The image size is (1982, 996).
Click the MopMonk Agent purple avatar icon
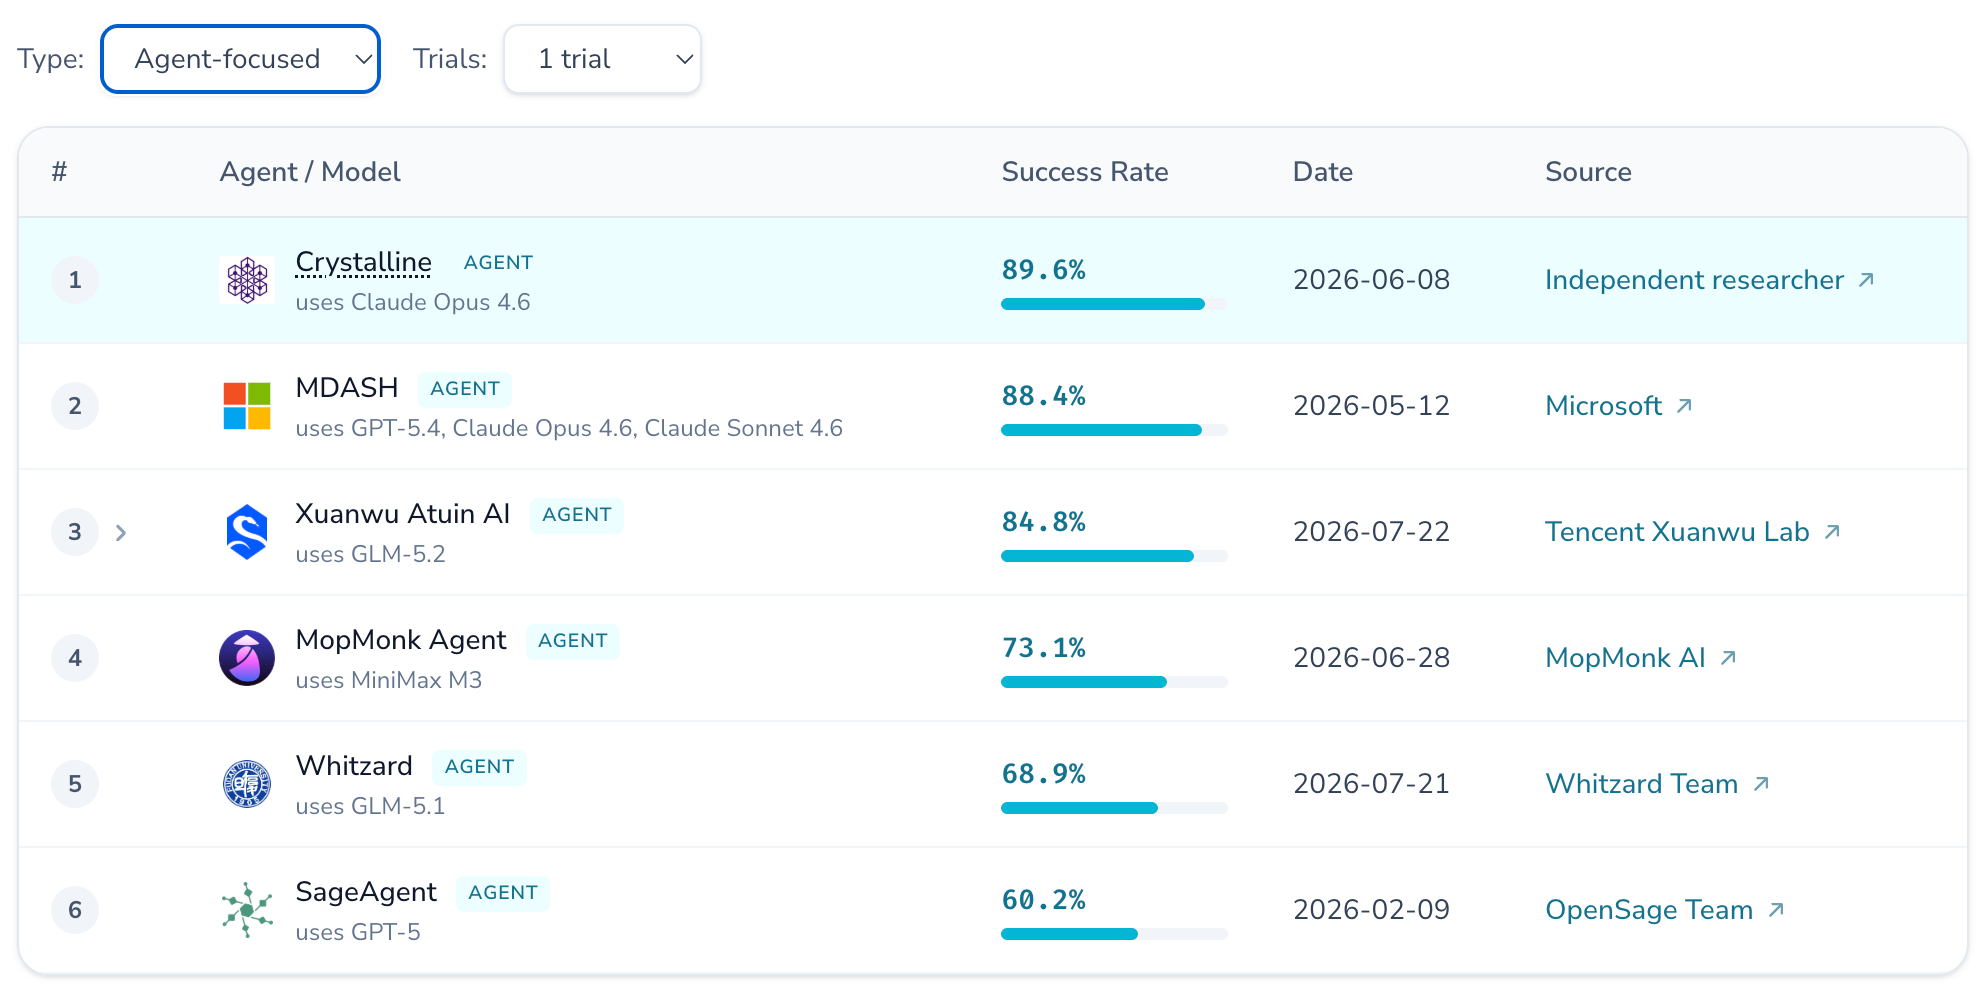[247, 658]
